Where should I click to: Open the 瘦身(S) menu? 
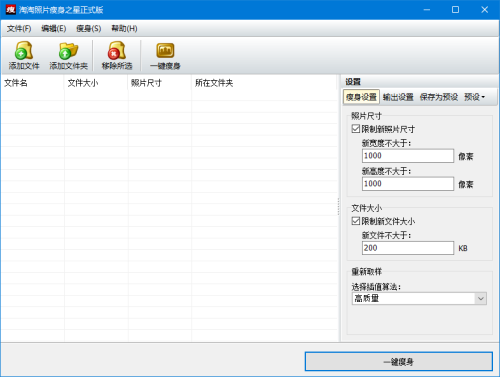pyautogui.click(x=88, y=29)
